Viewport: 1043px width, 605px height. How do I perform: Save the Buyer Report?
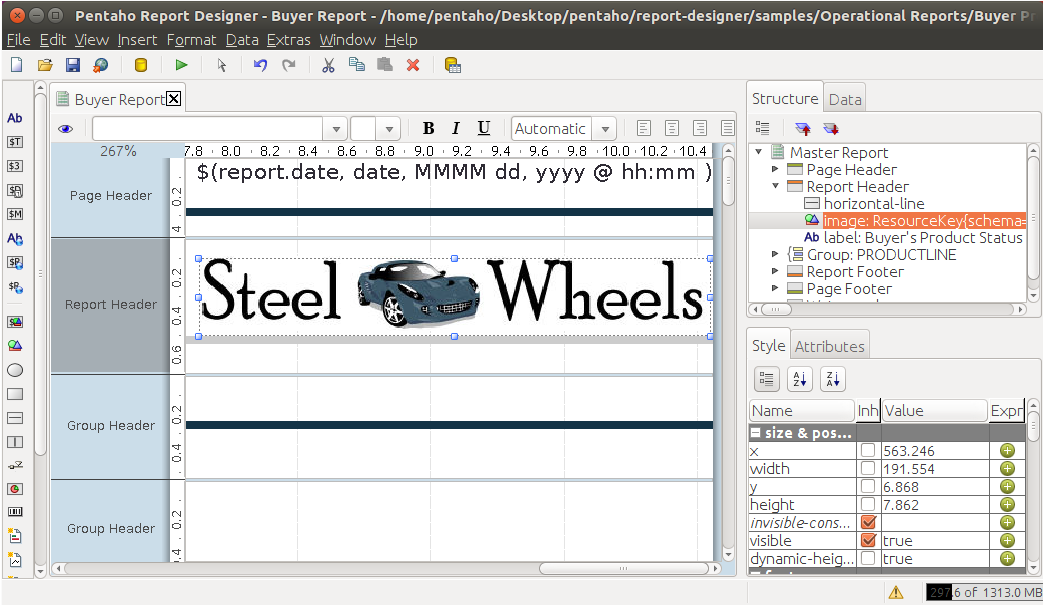(x=73, y=65)
